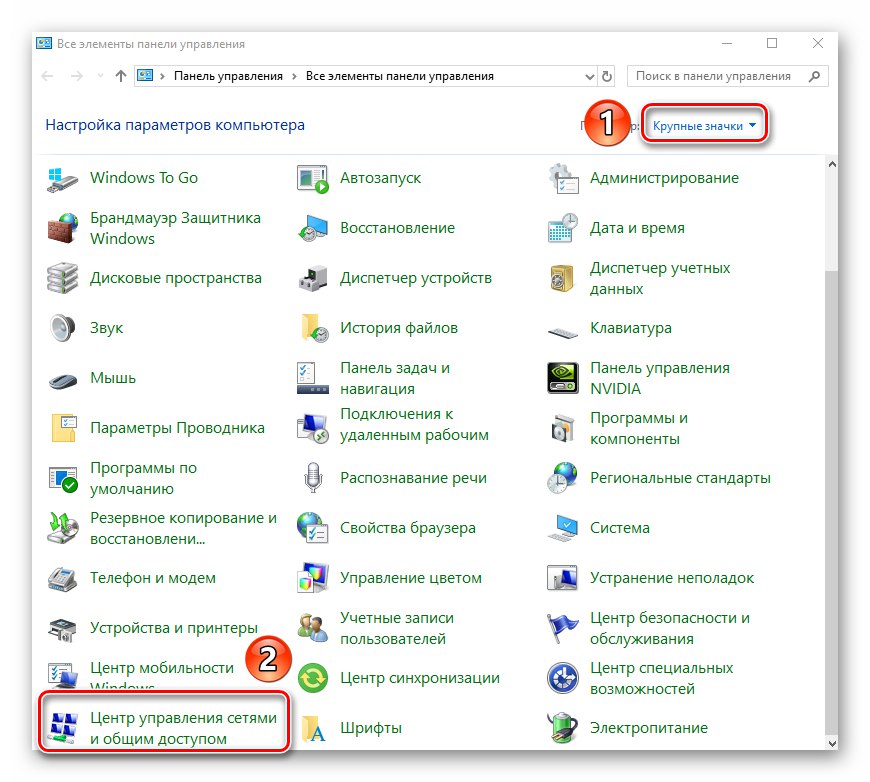Viewport: 870px width, 782px height.
Task: Click the Диспетчер устройств icon
Action: (x=312, y=278)
